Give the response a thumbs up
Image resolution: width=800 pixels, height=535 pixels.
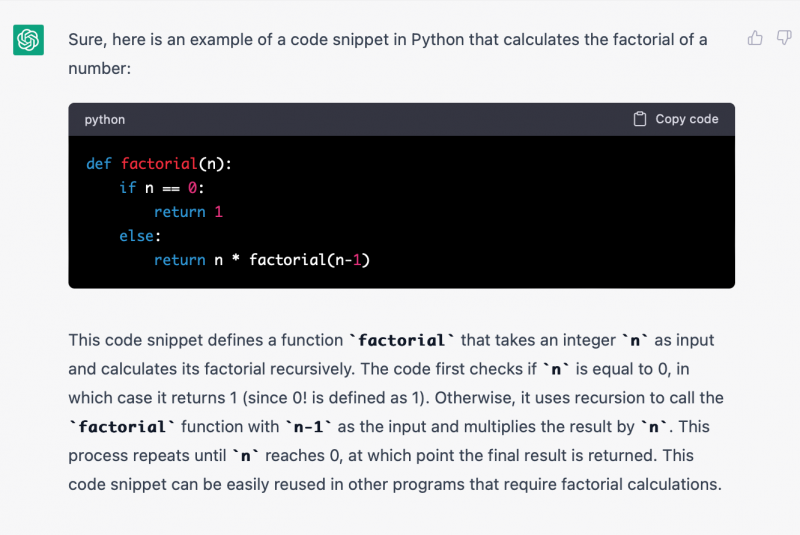pos(755,38)
